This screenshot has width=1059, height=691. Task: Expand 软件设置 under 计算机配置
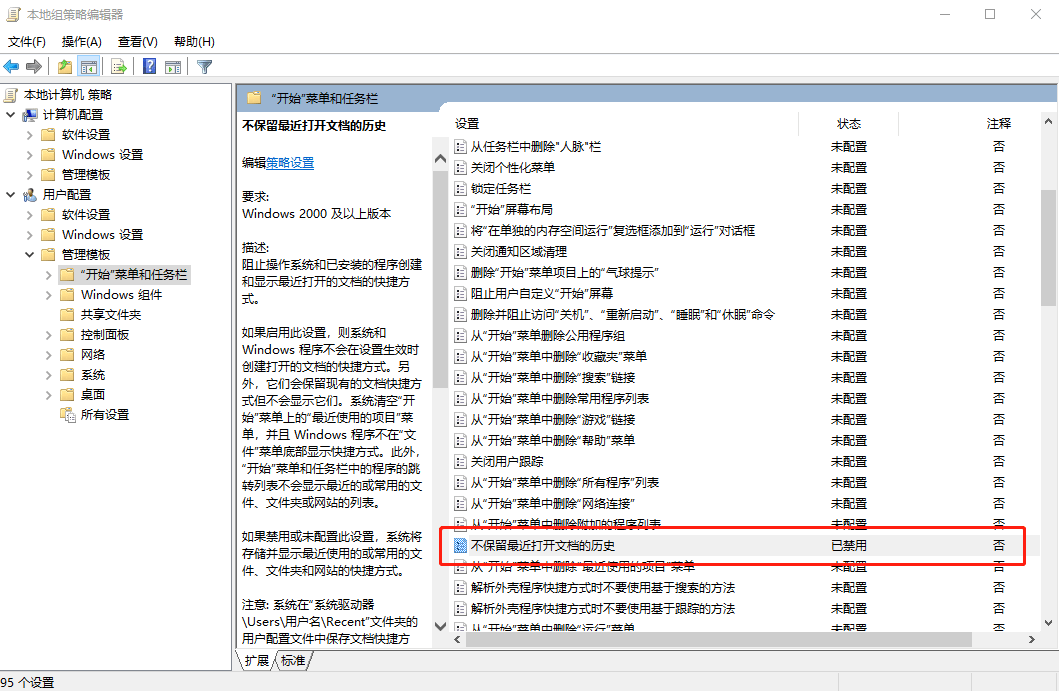pos(29,135)
